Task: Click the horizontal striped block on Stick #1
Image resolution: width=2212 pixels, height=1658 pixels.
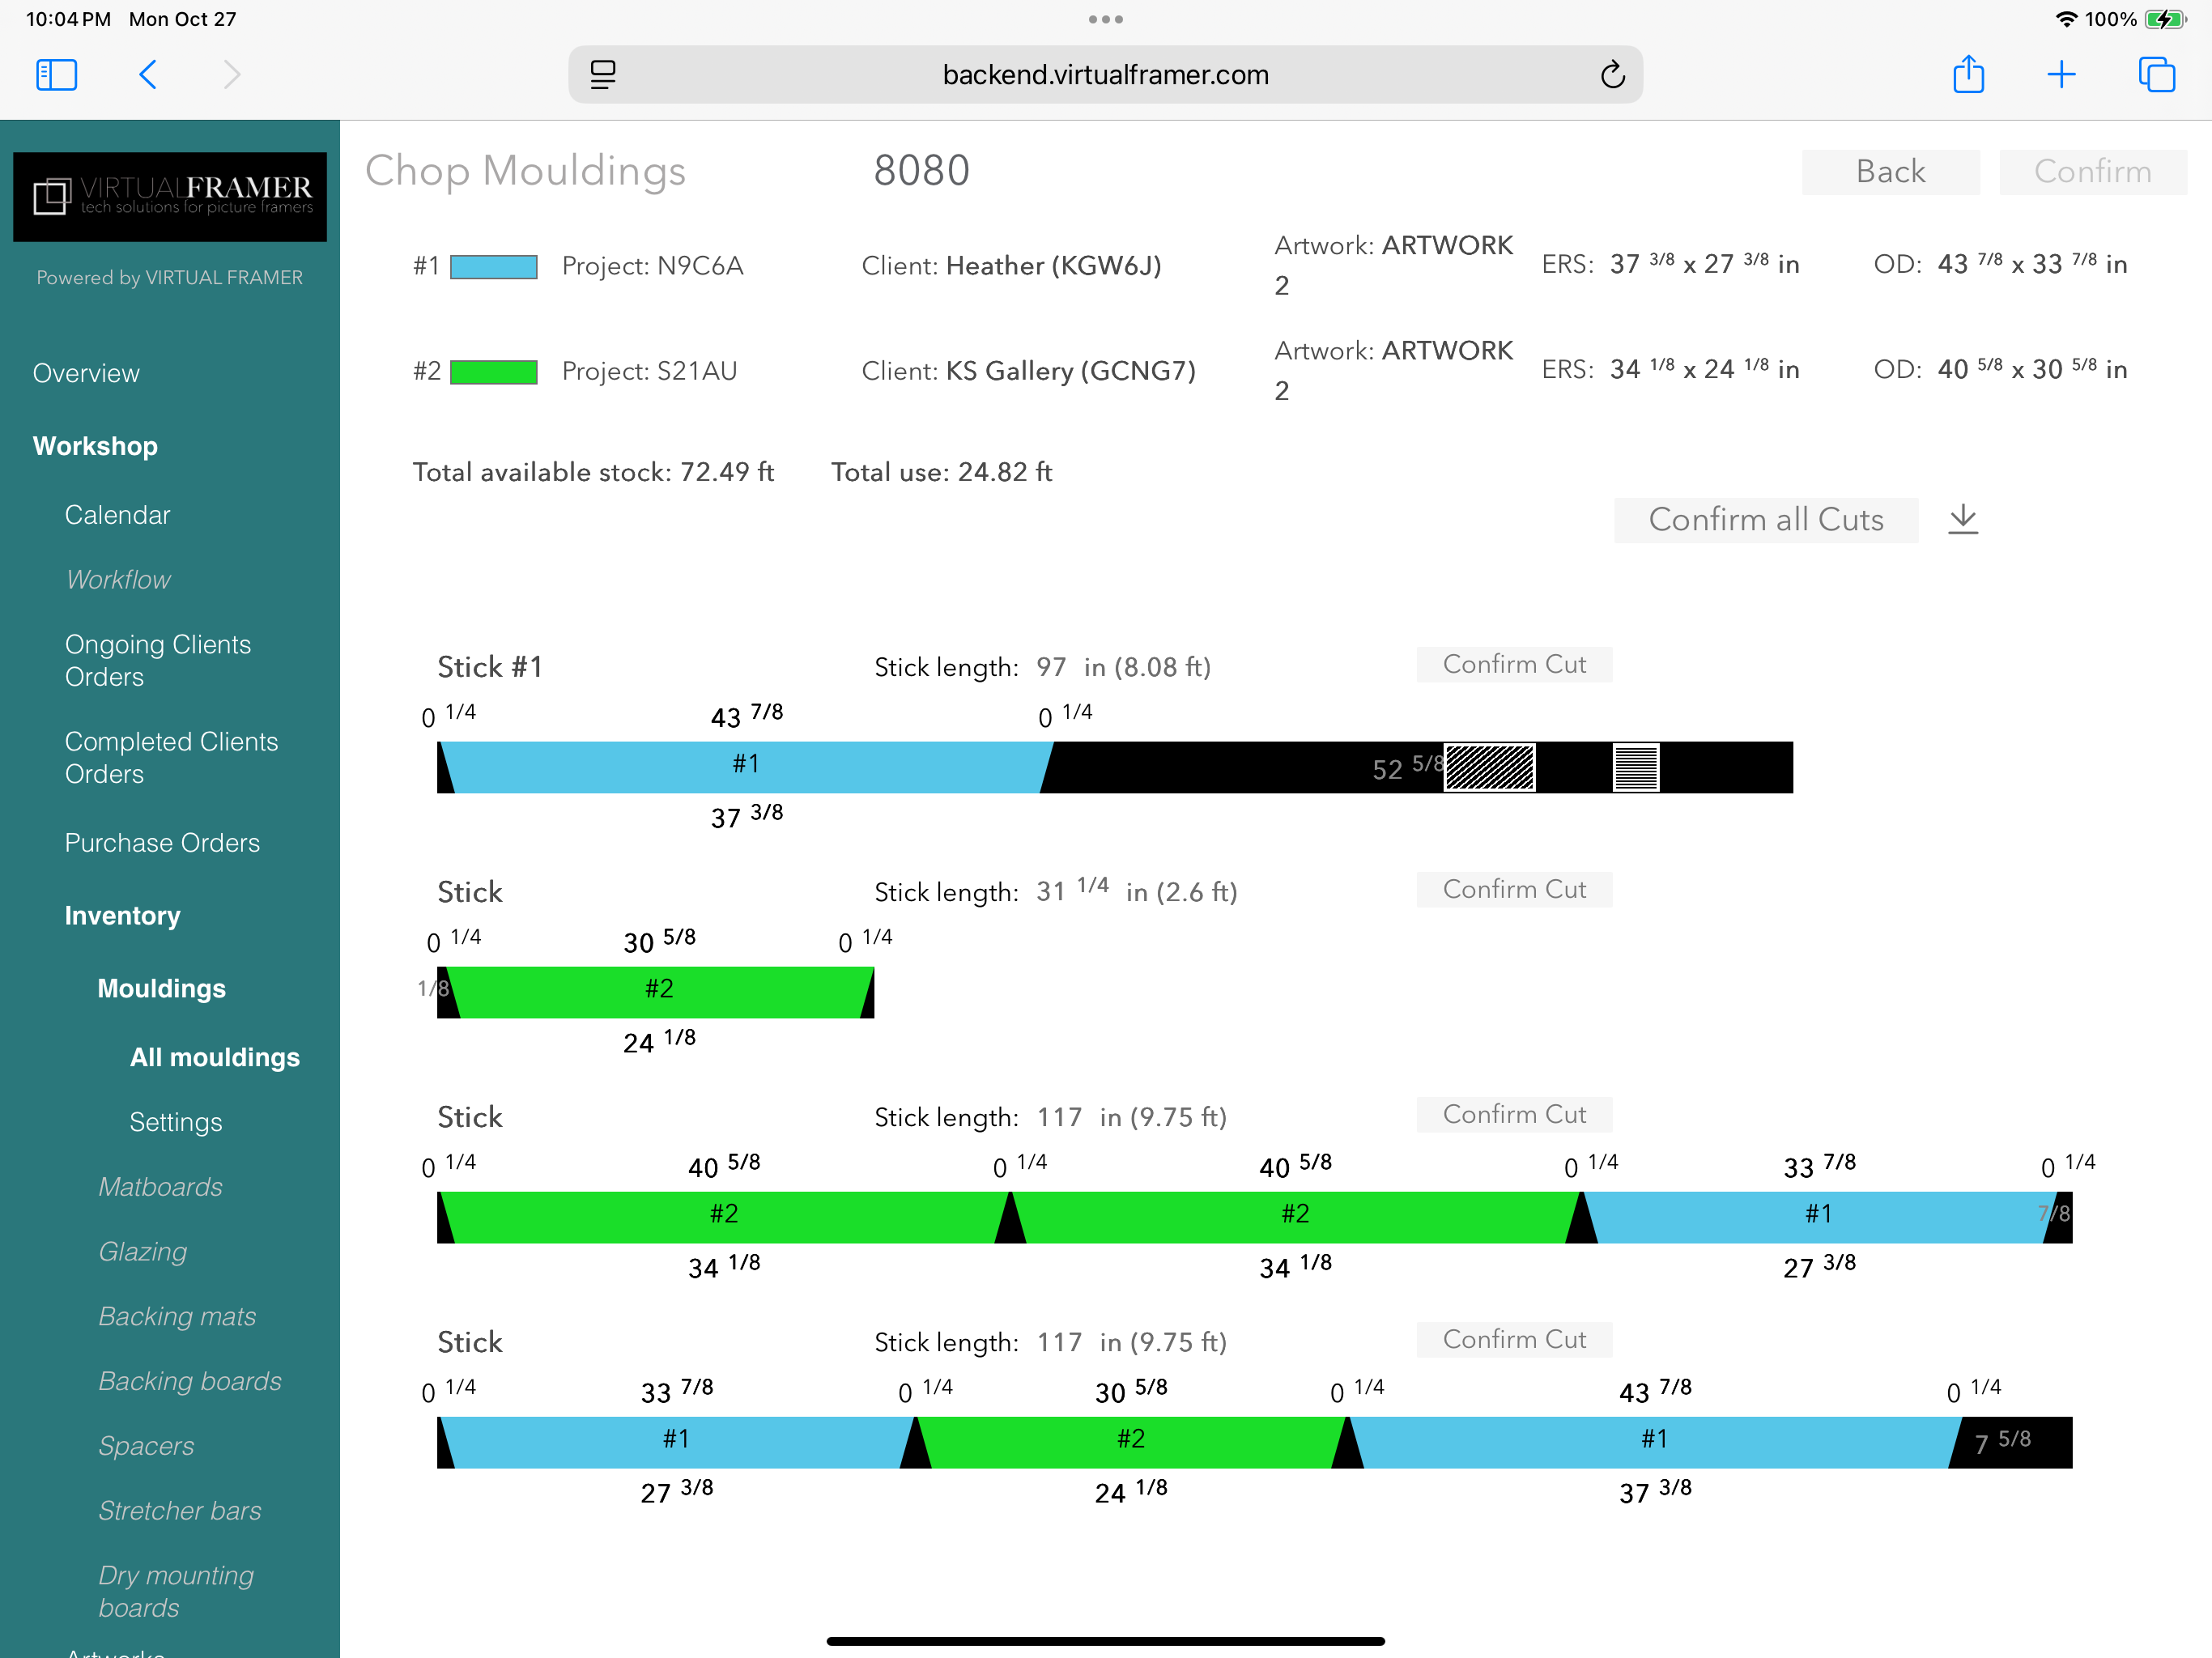Action: click(1636, 768)
